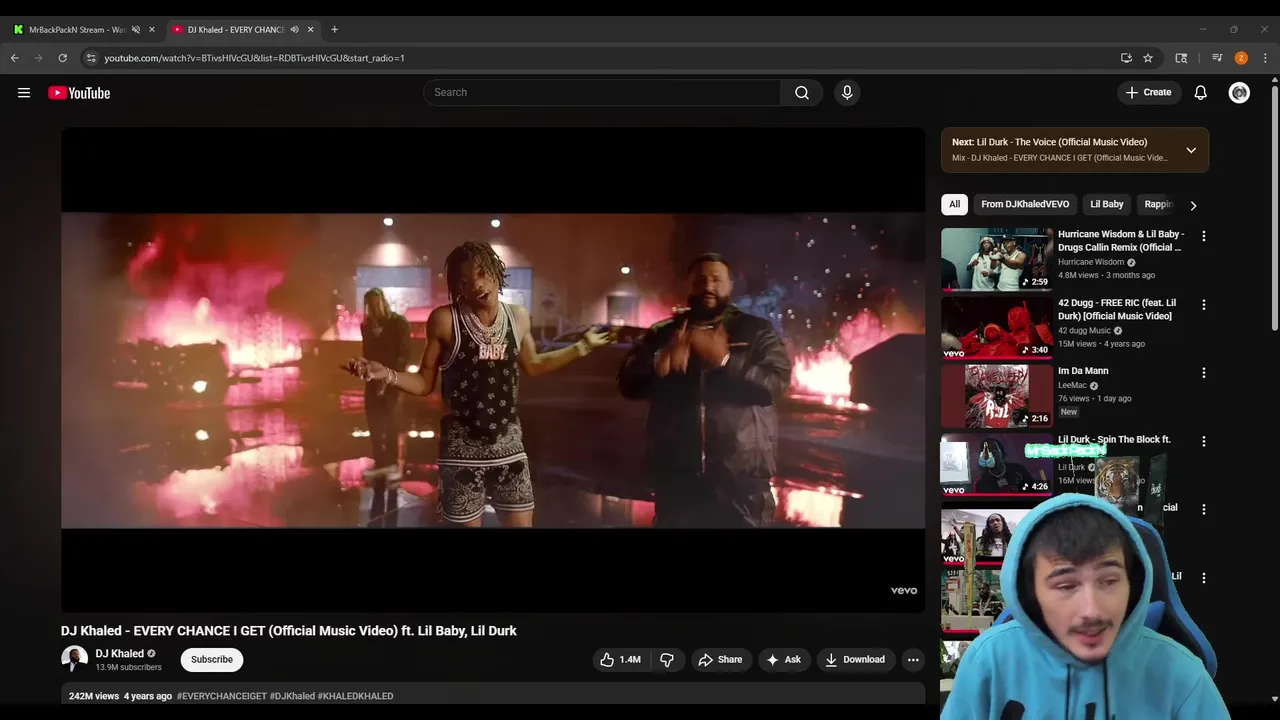Open the notifications bell
The image size is (1280, 720).
[1201, 92]
